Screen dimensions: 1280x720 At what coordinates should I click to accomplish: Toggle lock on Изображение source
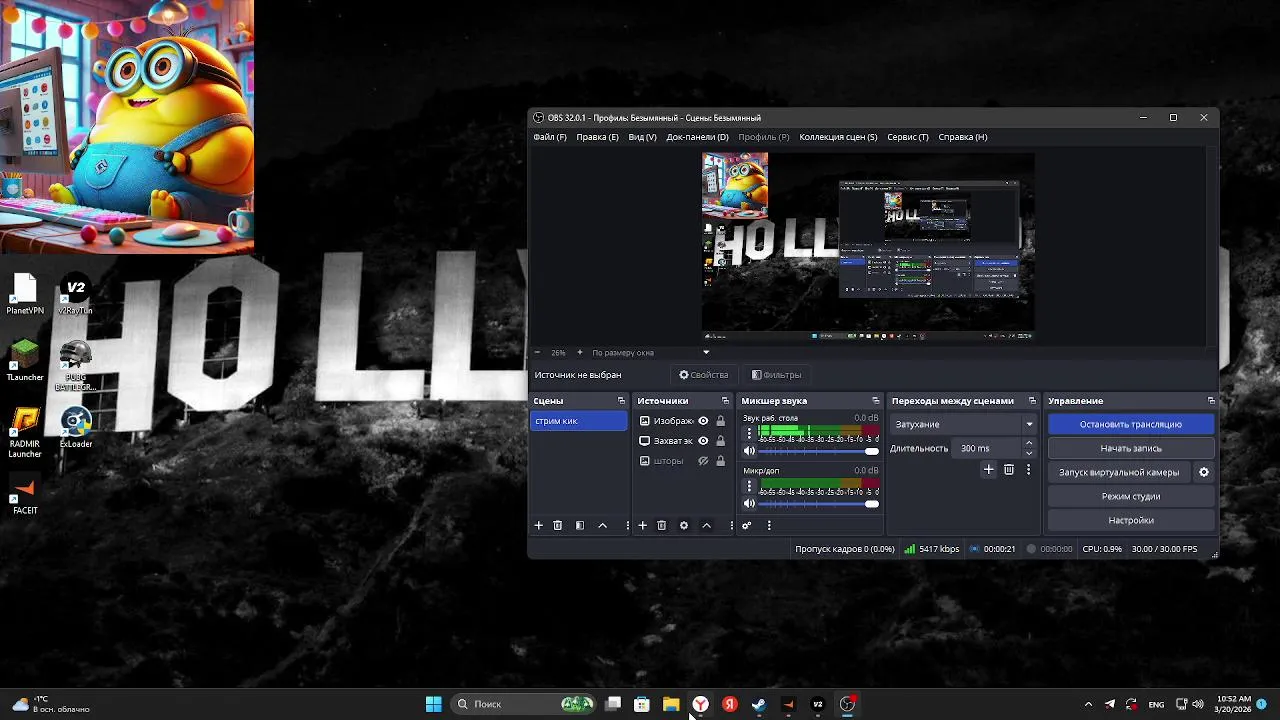click(720, 421)
